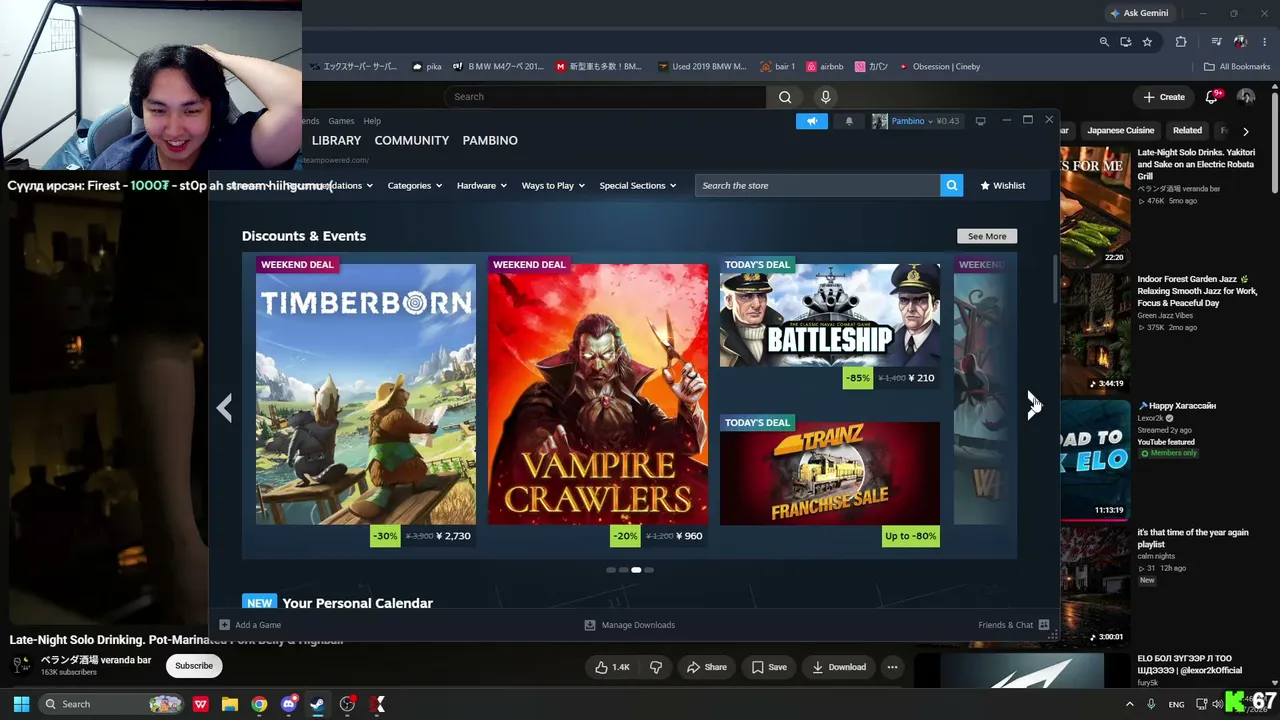The width and height of the screenshot is (1280, 720).
Task: Like the YouTube video with 1.4K likes
Action: pos(612,667)
